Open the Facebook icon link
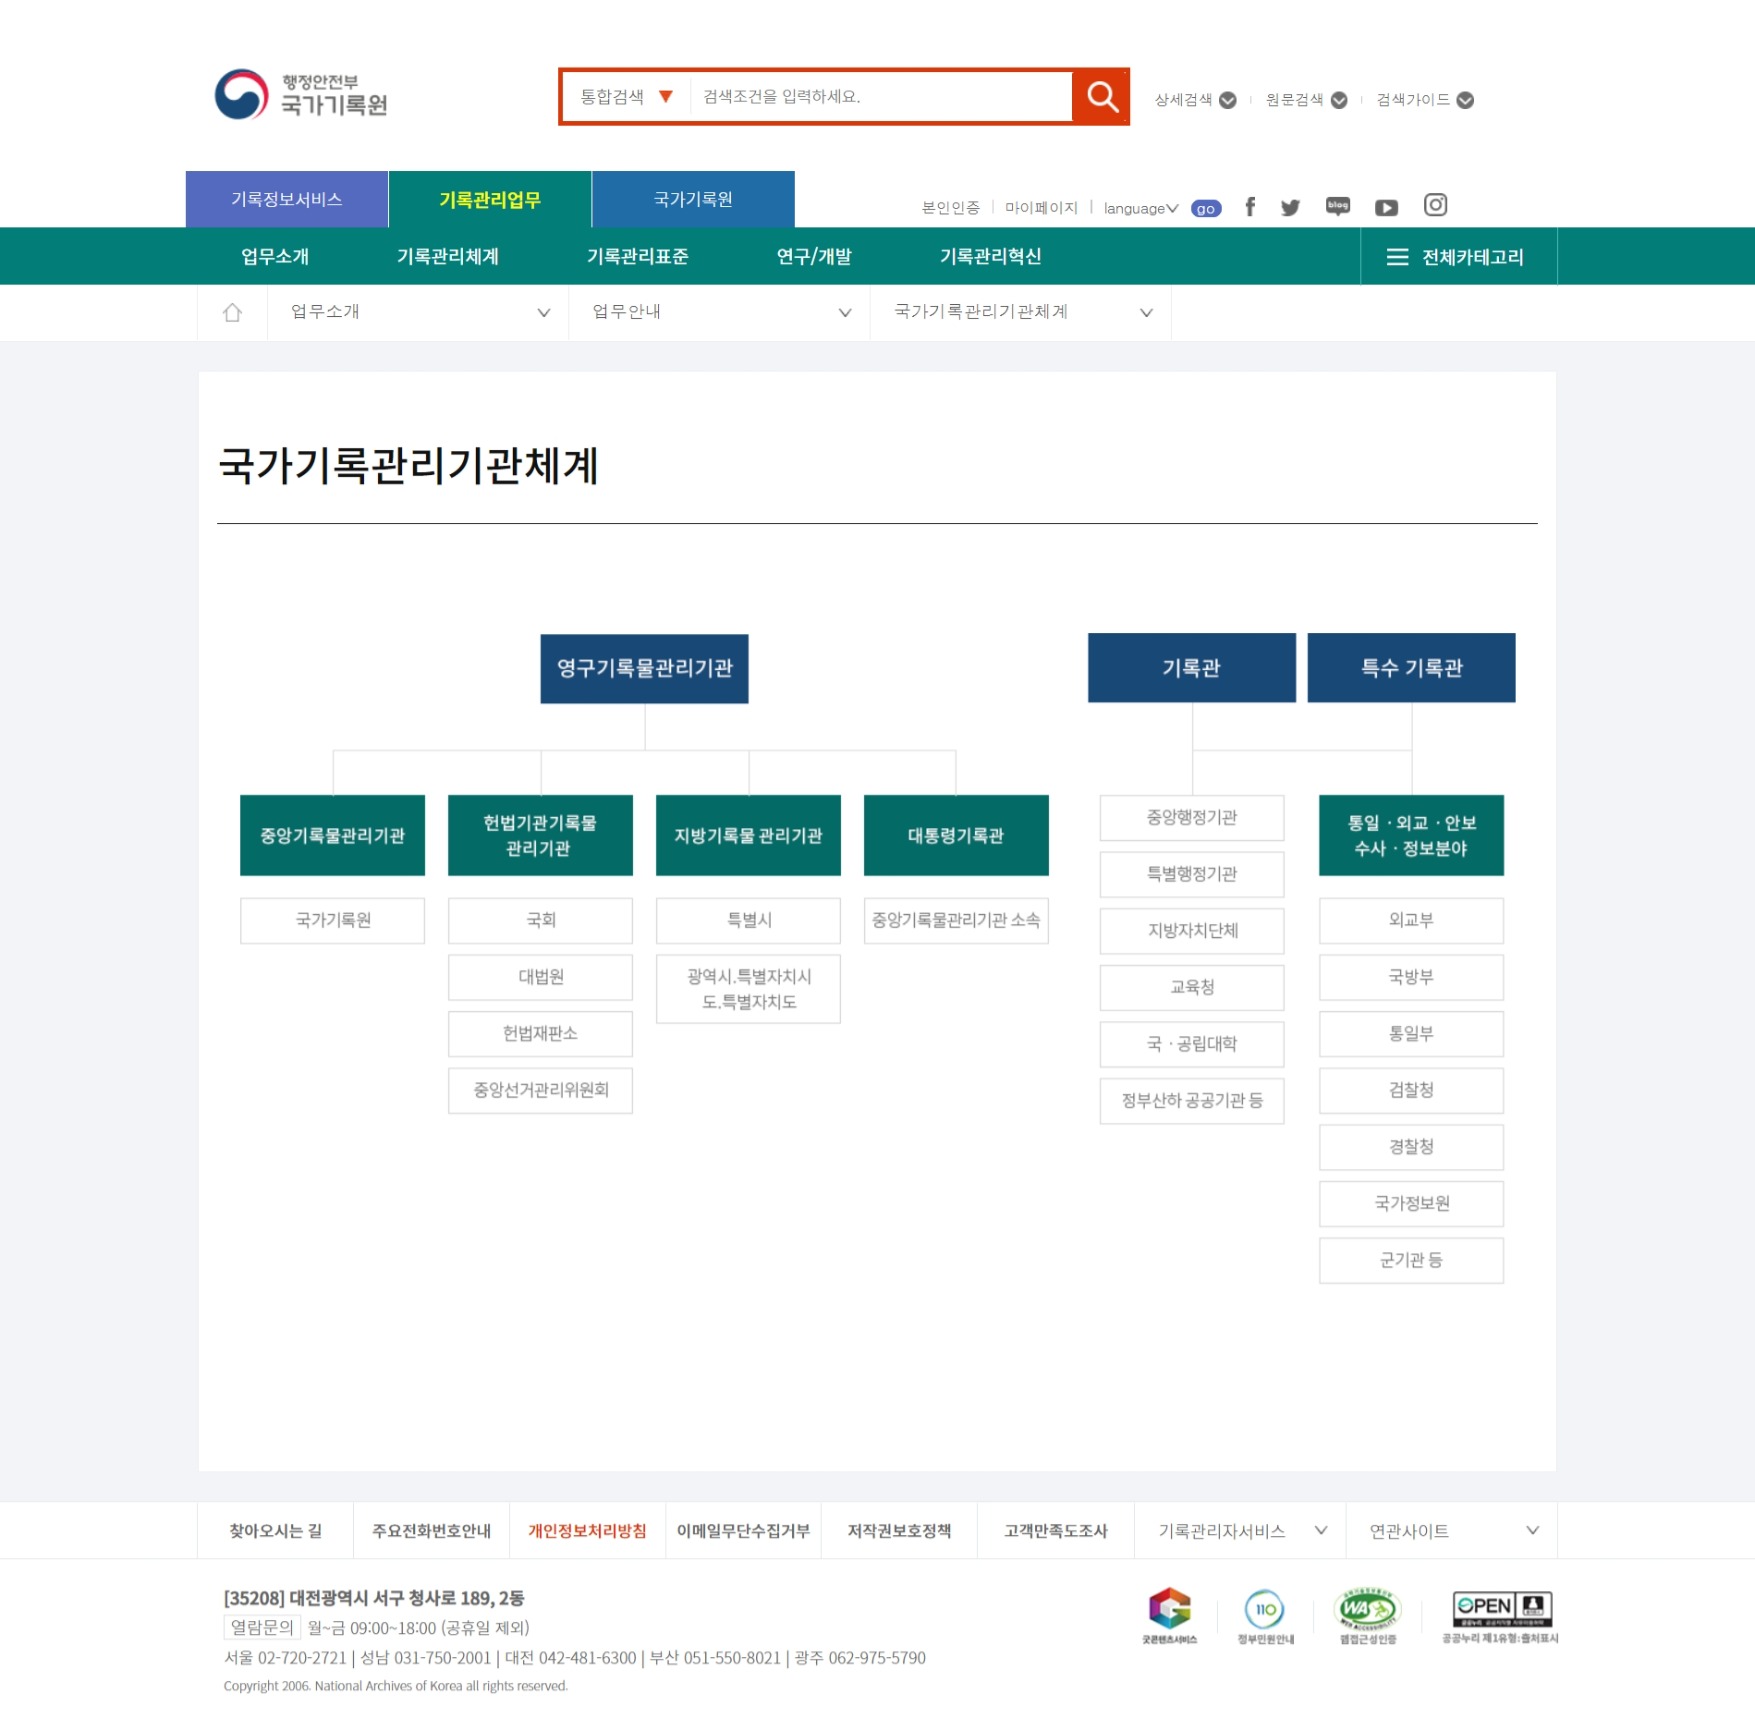This screenshot has width=1755, height=1715. point(1249,207)
